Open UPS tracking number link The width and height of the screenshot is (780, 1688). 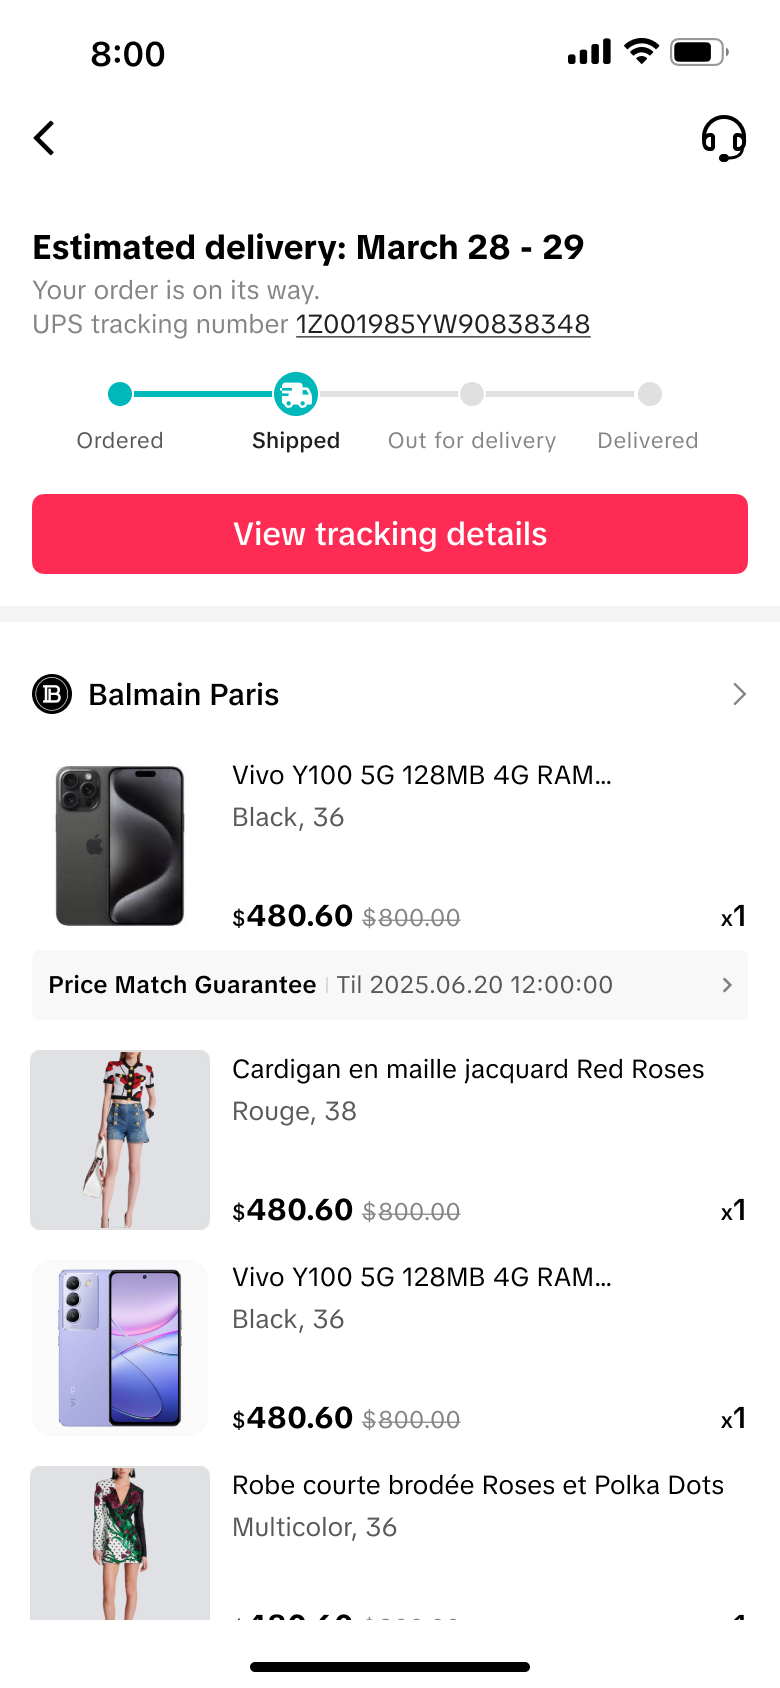click(443, 325)
